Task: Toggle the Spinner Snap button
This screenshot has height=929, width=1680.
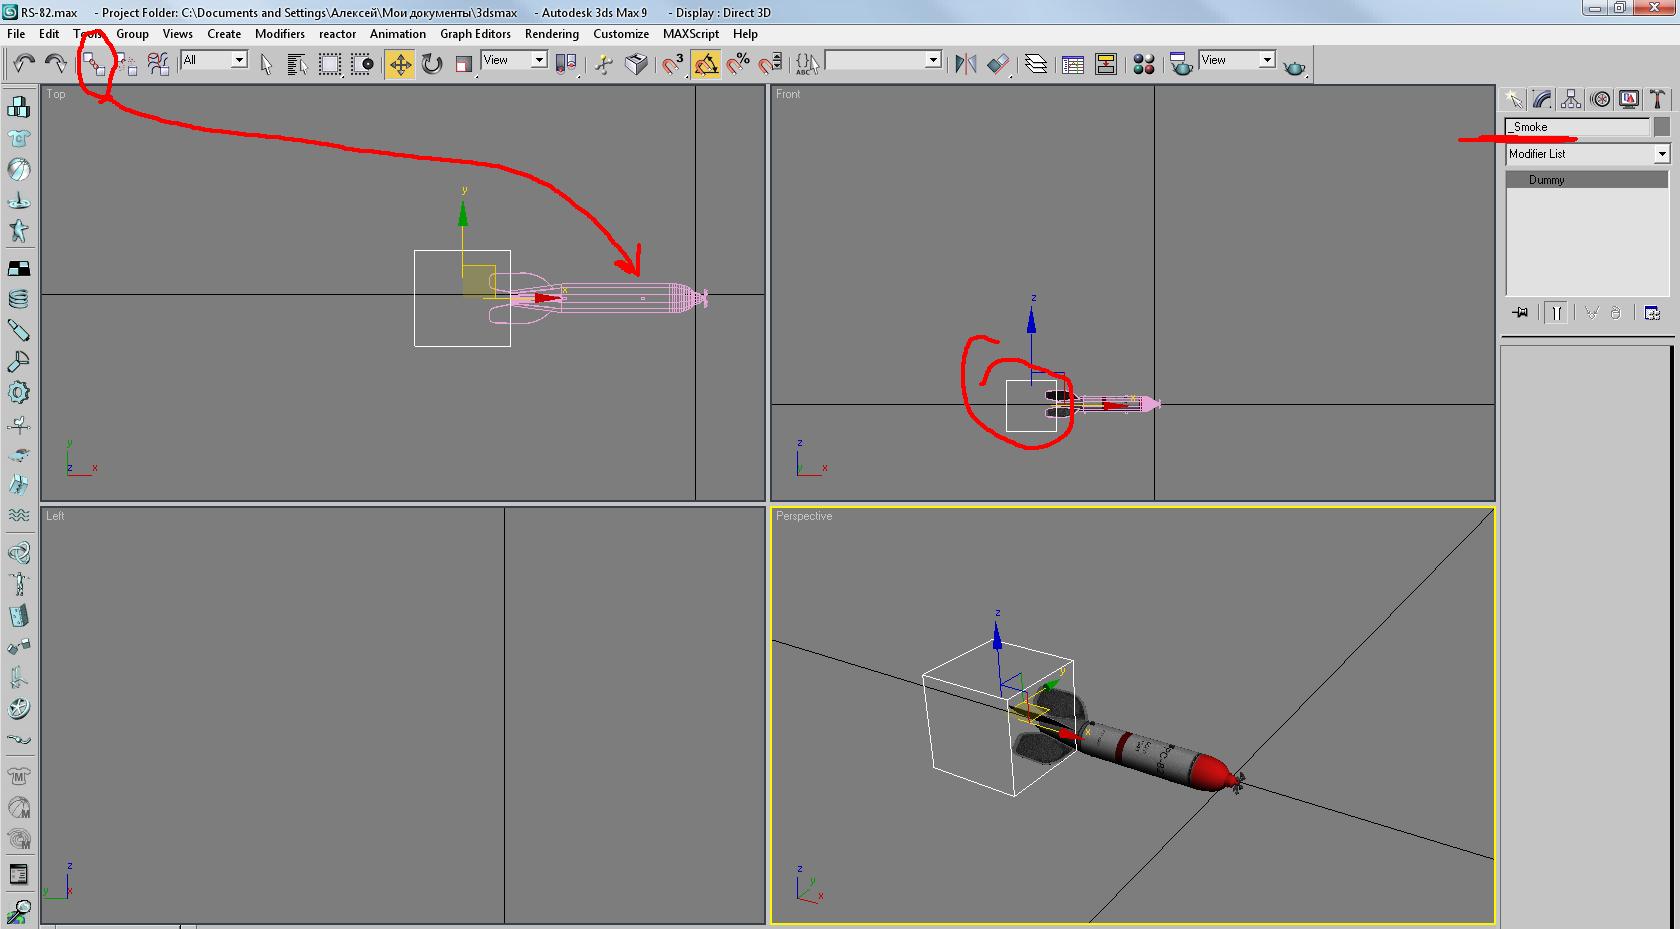Action: [x=770, y=64]
